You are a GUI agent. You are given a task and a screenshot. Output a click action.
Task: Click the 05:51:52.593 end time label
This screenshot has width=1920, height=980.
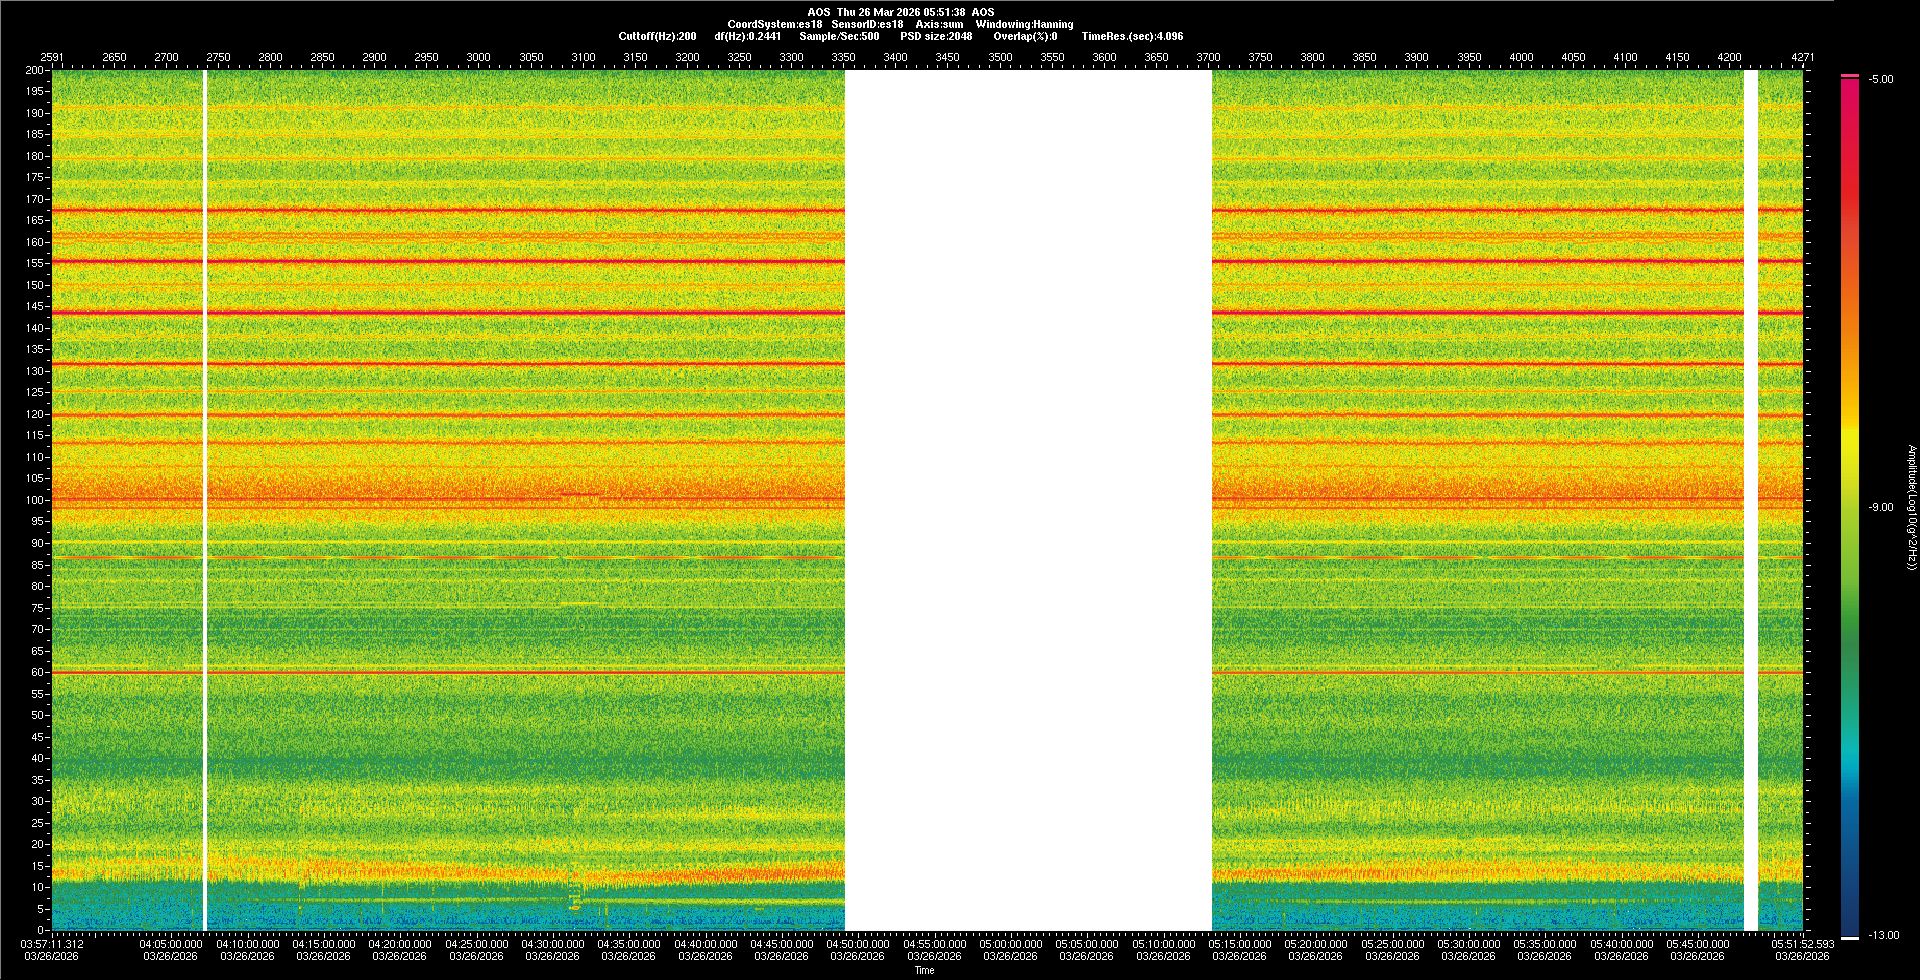(x=1802, y=944)
